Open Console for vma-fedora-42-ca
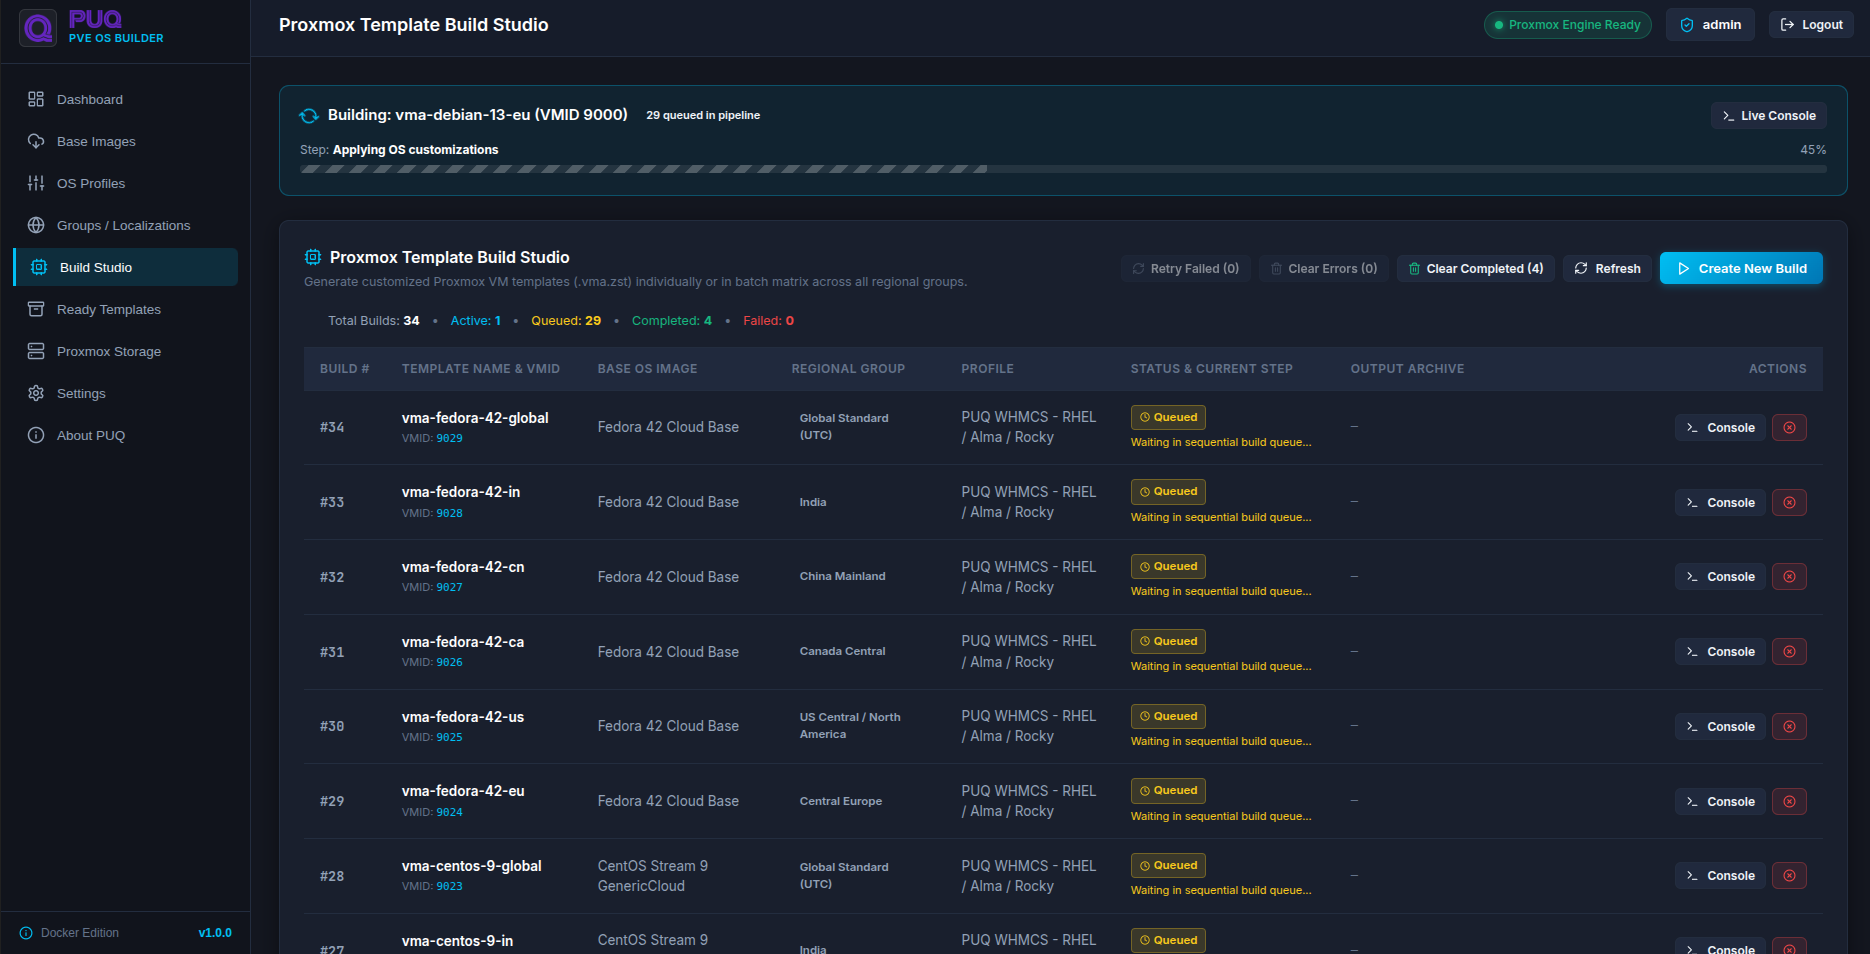Viewport: 1870px width, 954px height. pos(1720,652)
